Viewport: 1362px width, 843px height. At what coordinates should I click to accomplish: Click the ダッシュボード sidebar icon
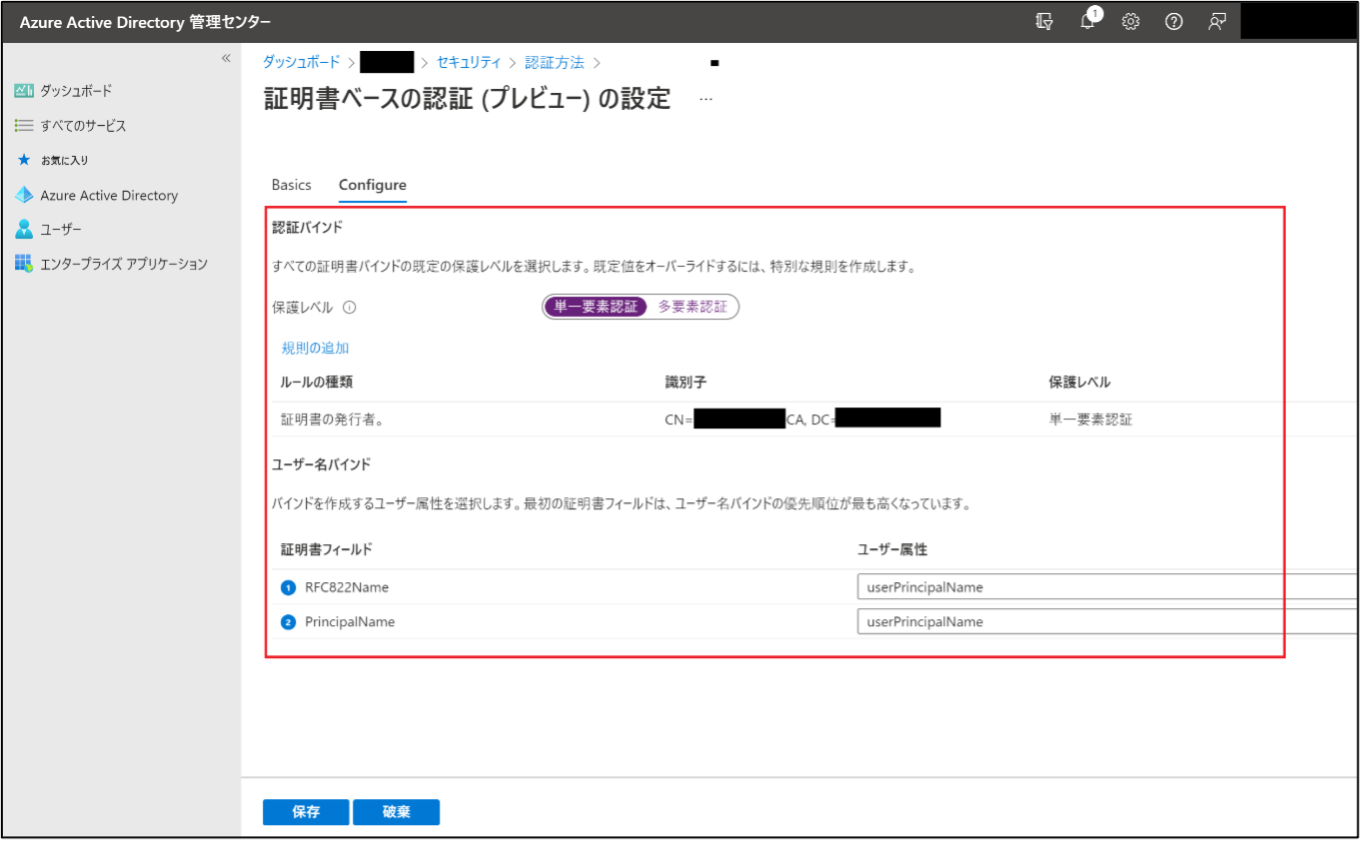click(24, 91)
